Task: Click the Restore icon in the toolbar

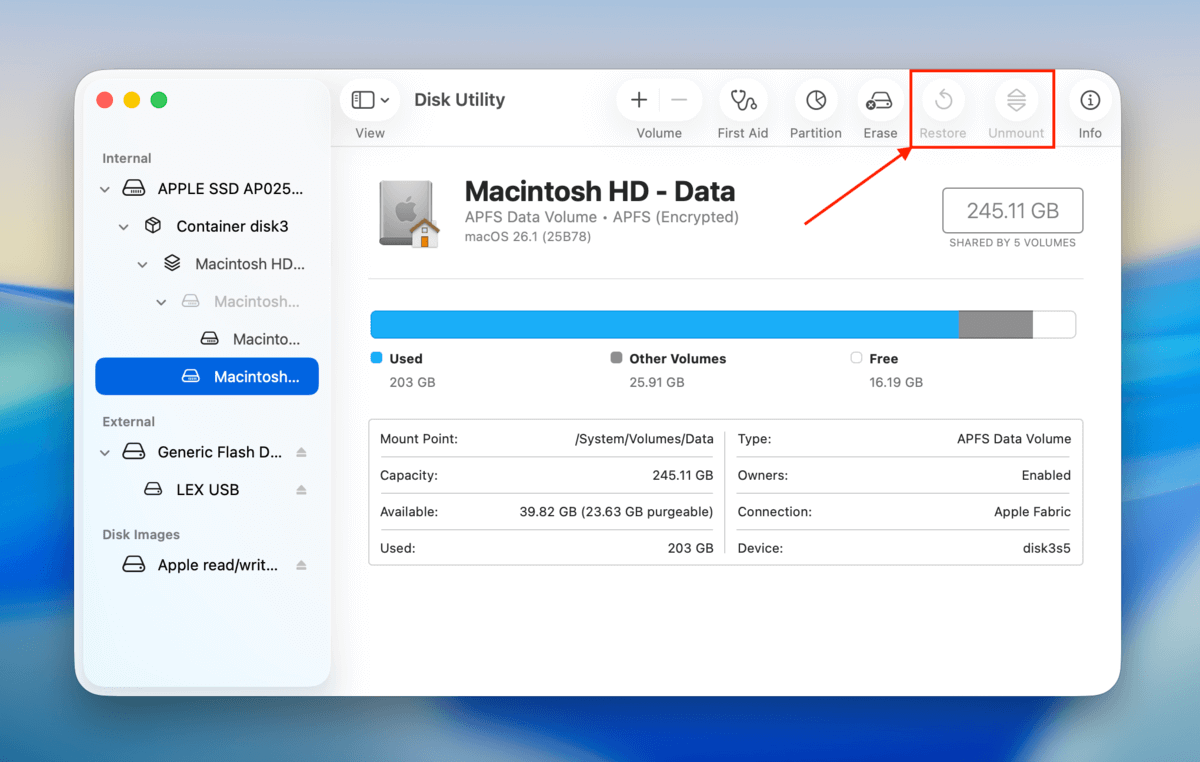Action: (941, 100)
